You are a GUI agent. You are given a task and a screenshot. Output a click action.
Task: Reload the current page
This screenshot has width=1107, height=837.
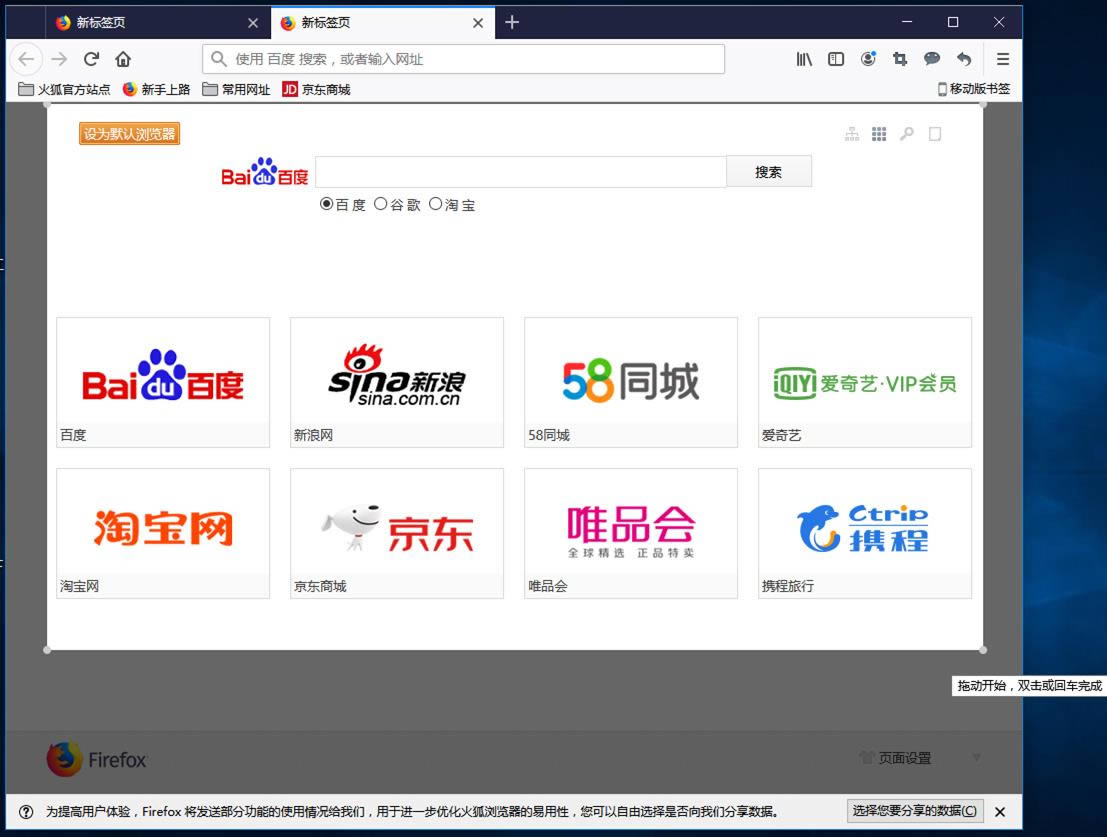(91, 59)
